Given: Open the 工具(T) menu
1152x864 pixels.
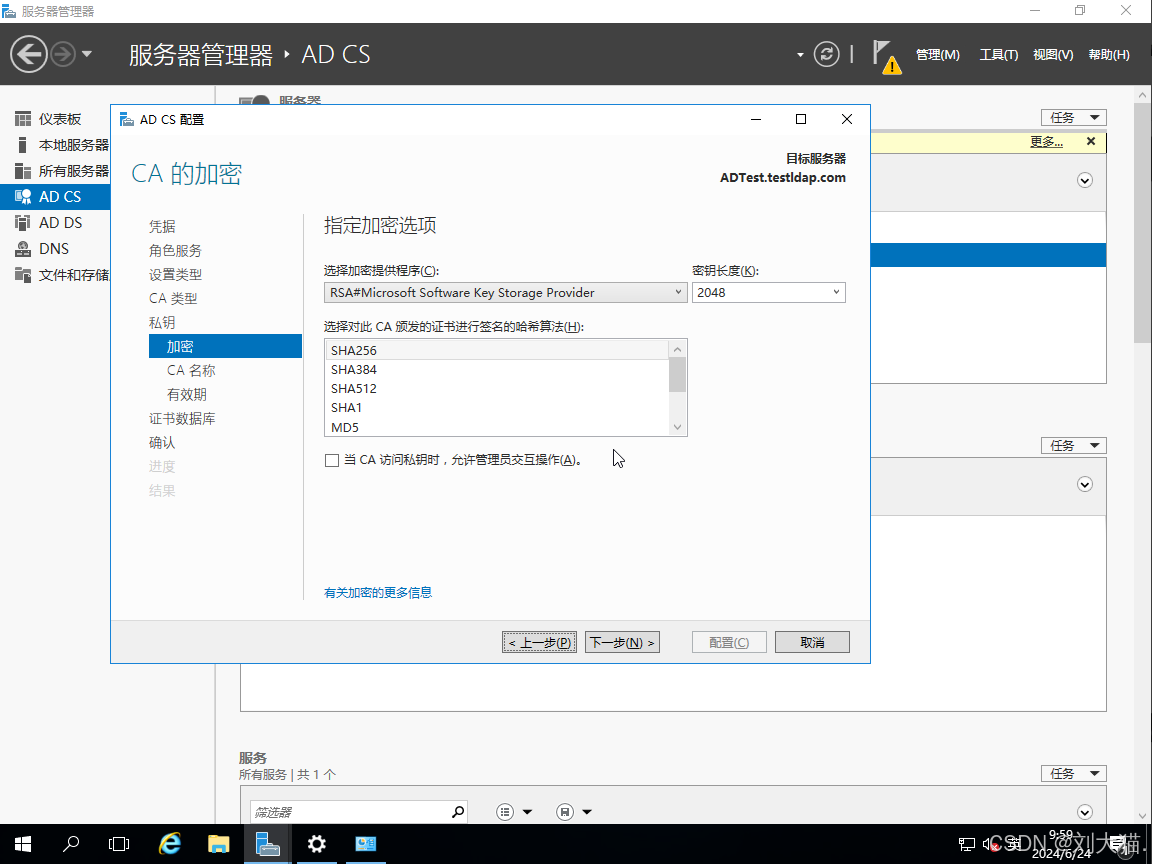Looking at the screenshot, I should point(998,54).
